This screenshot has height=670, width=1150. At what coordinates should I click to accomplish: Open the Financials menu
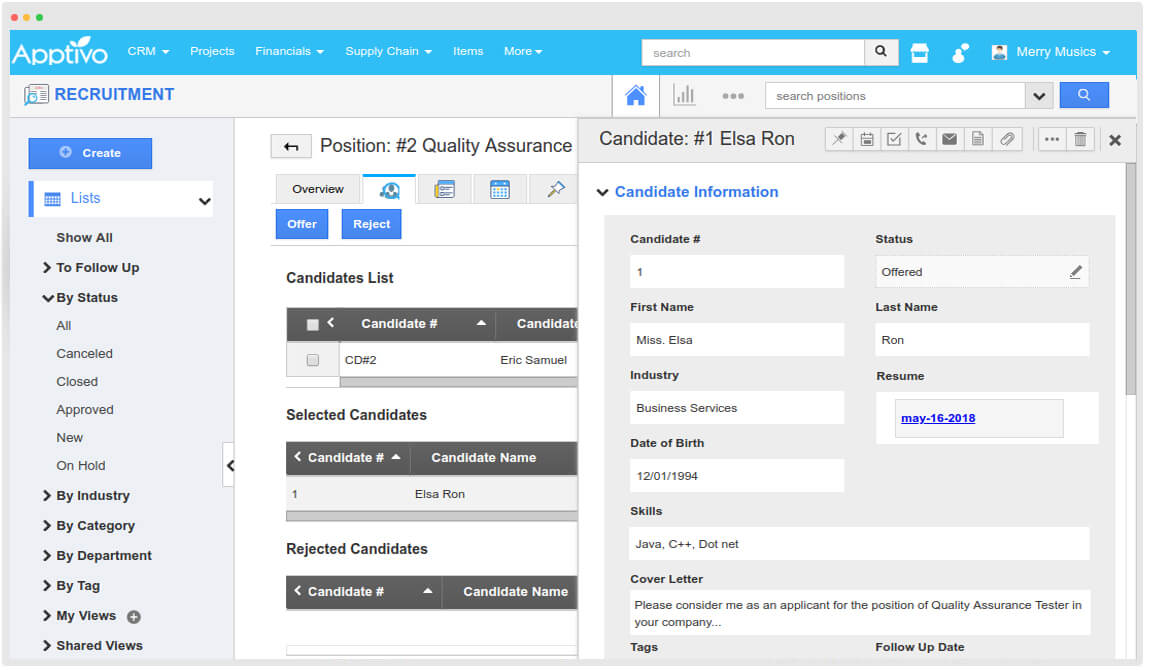coord(289,51)
